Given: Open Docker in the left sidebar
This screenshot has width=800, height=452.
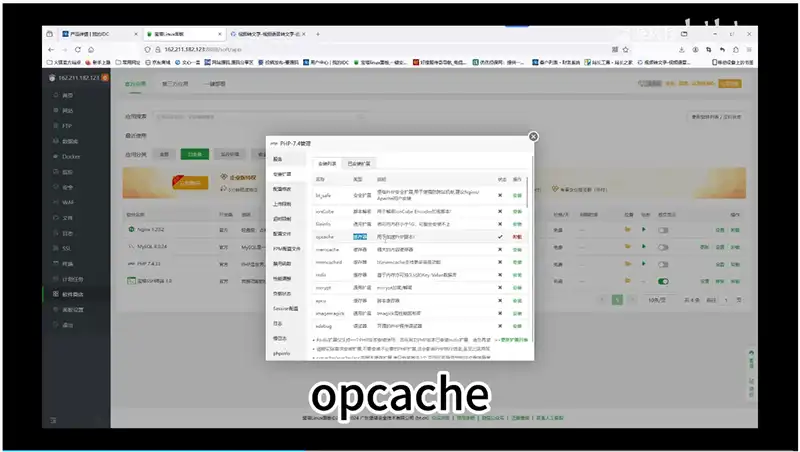Looking at the screenshot, I should pyautogui.click(x=70, y=156).
